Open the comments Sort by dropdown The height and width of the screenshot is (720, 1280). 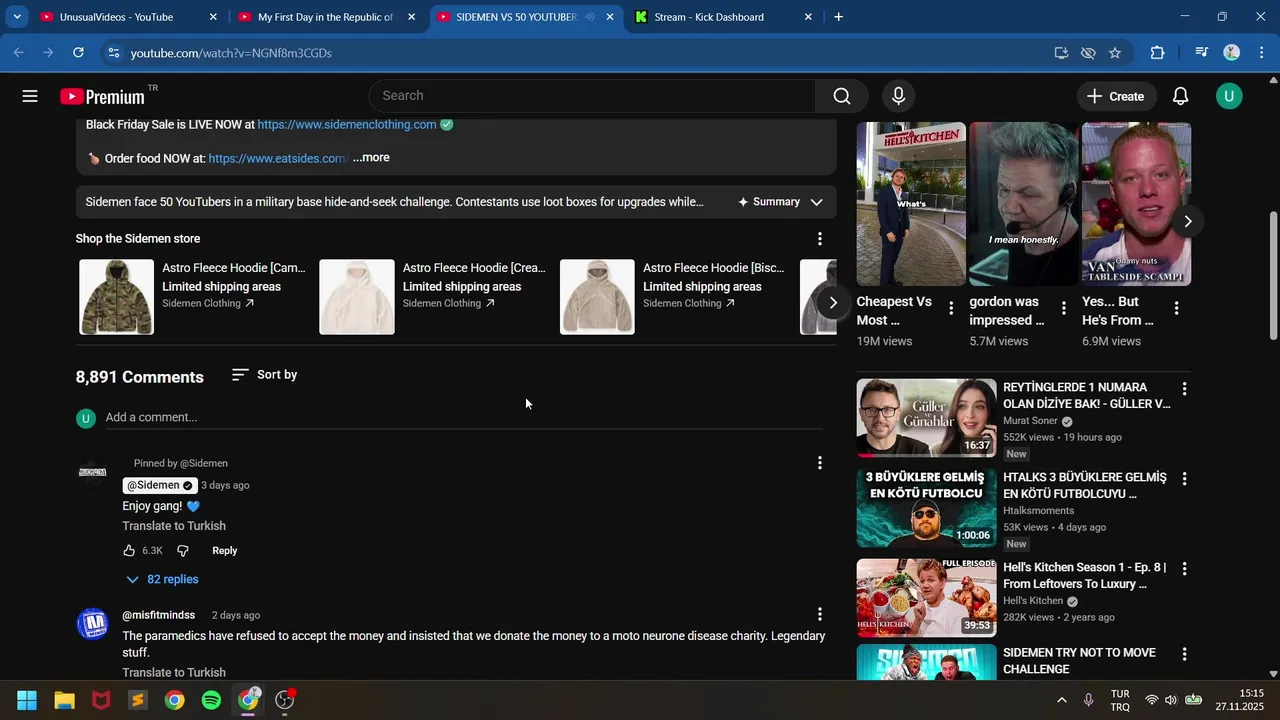(264, 375)
